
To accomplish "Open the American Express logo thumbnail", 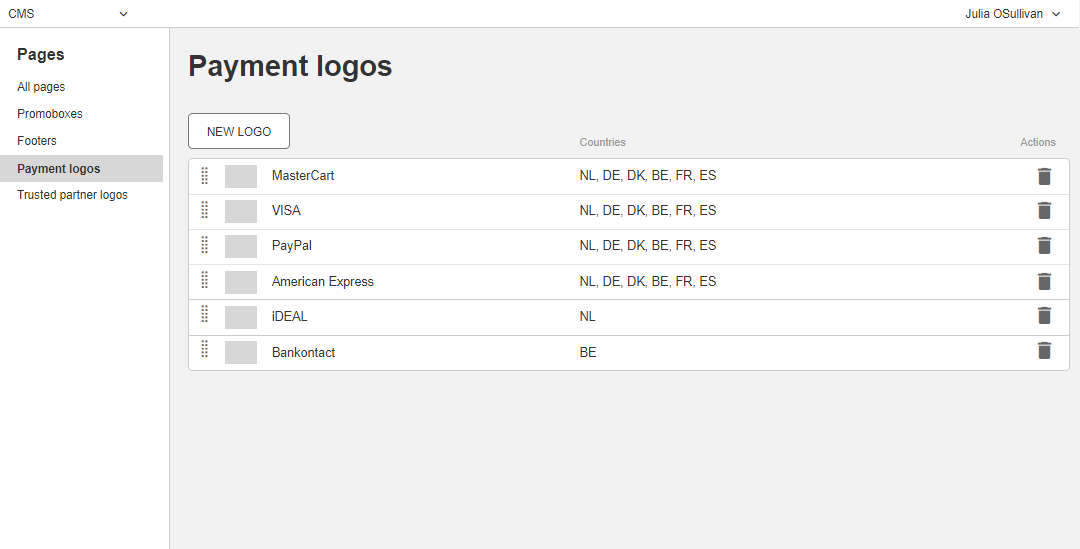I will (x=241, y=282).
